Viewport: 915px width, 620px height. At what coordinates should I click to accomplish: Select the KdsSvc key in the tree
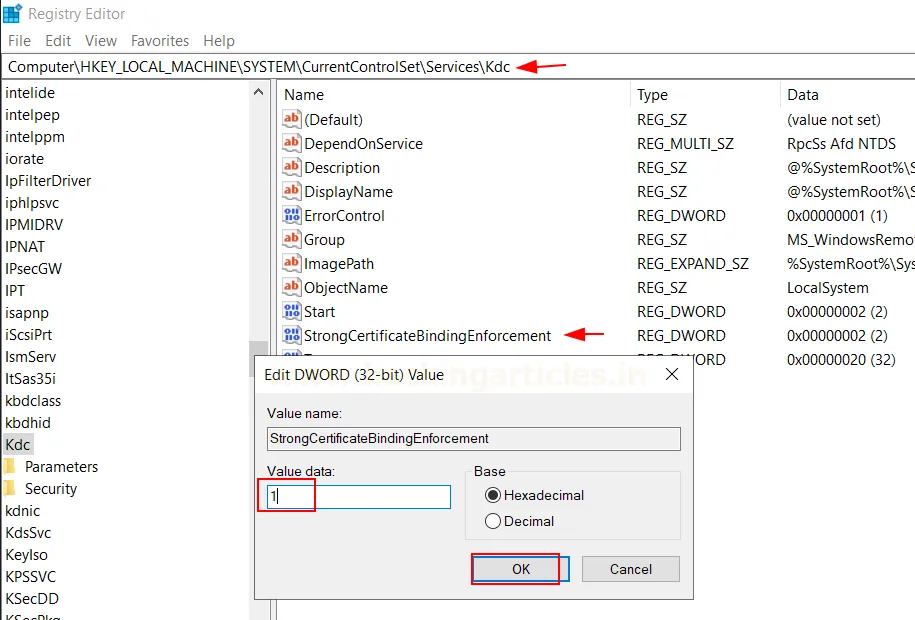coord(28,533)
